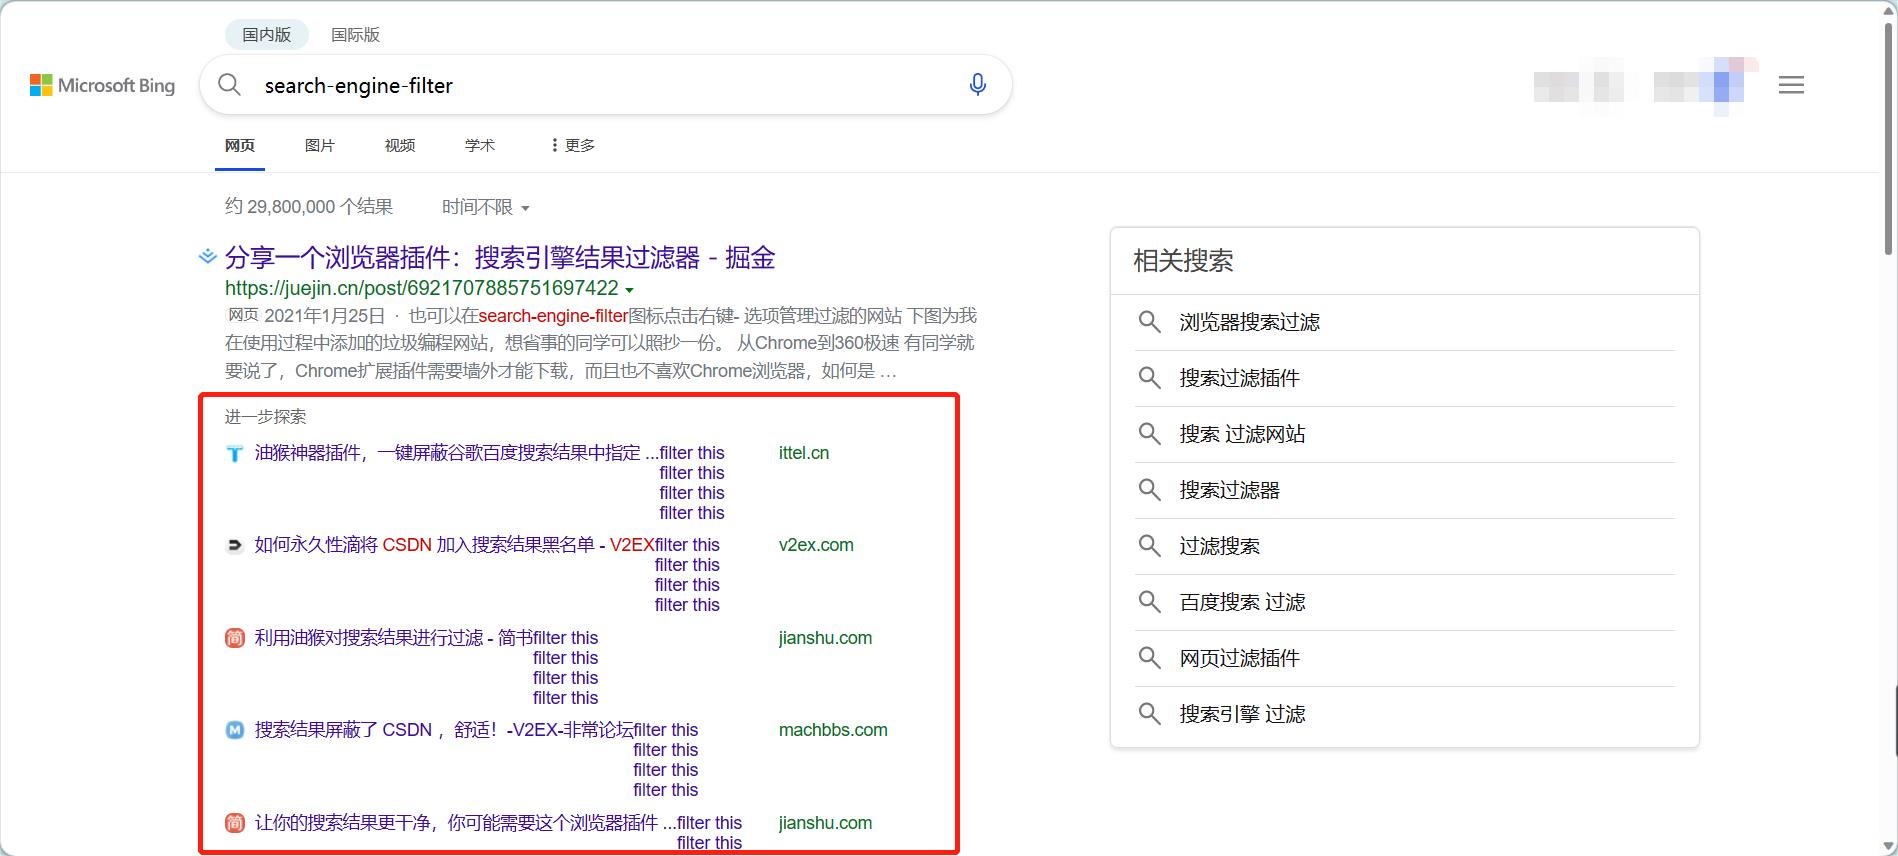
Task: Click search icon beside 搜索过滤器
Action: tap(1149, 490)
